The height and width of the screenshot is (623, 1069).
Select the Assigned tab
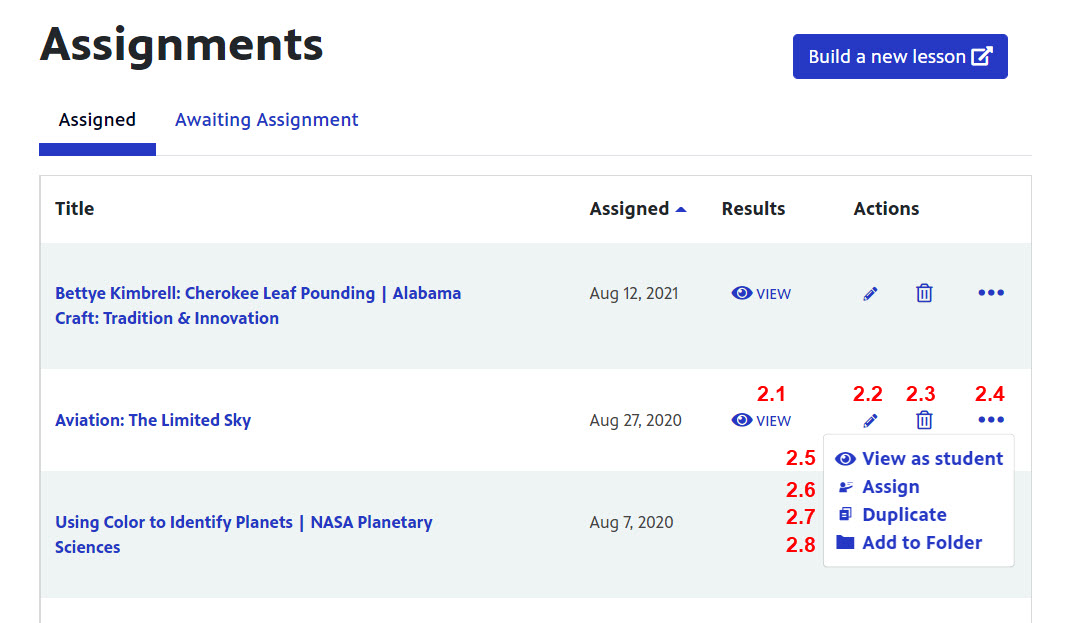(97, 120)
